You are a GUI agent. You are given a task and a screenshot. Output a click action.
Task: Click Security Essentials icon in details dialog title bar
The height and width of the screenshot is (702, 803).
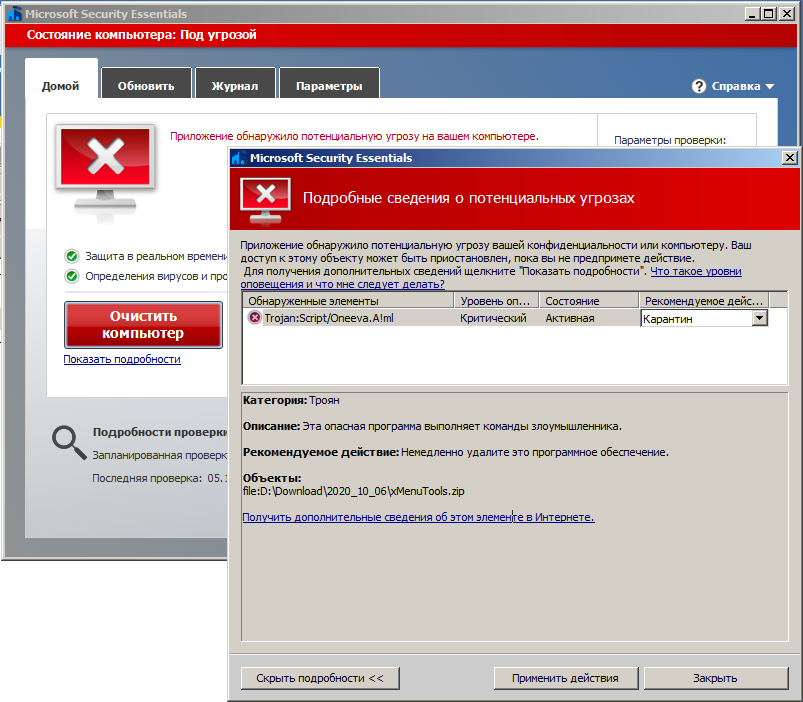coord(238,158)
